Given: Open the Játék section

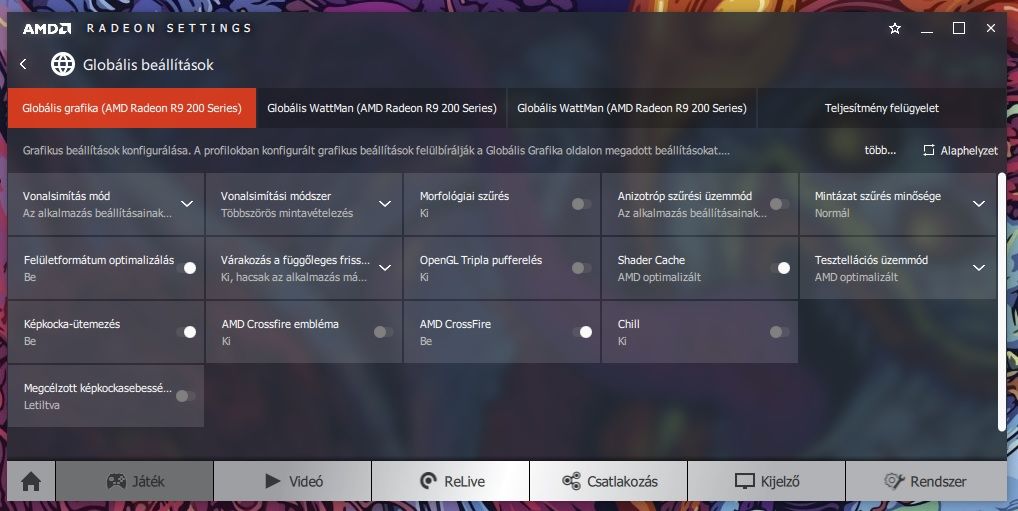Looking at the screenshot, I should pyautogui.click(x=134, y=481).
